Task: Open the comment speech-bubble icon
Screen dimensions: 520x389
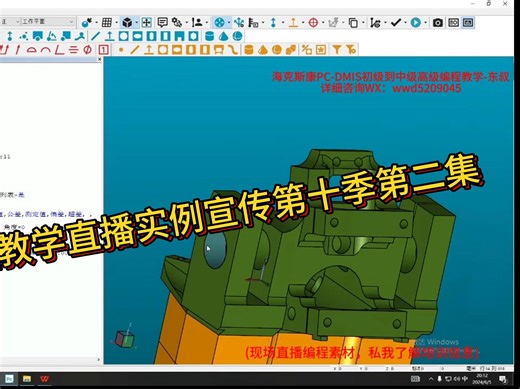Action: coord(162,23)
